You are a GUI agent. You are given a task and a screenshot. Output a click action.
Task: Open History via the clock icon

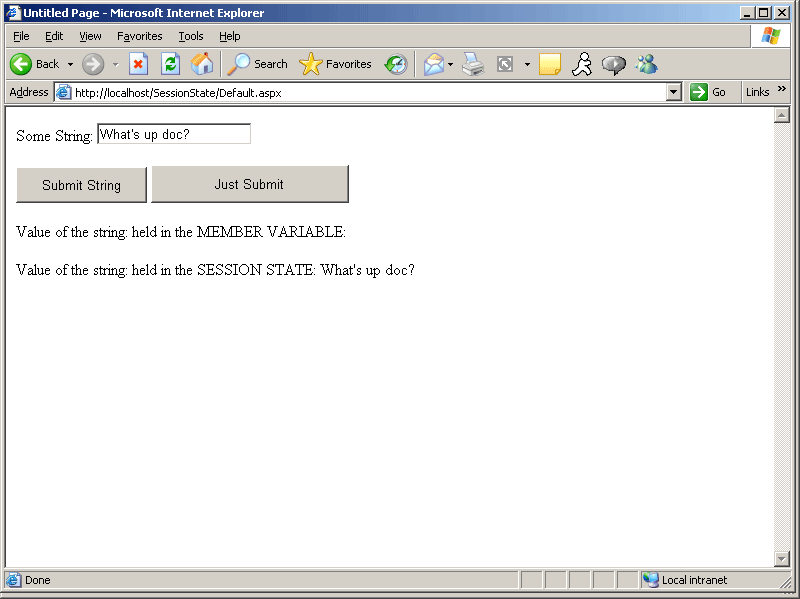[396, 64]
